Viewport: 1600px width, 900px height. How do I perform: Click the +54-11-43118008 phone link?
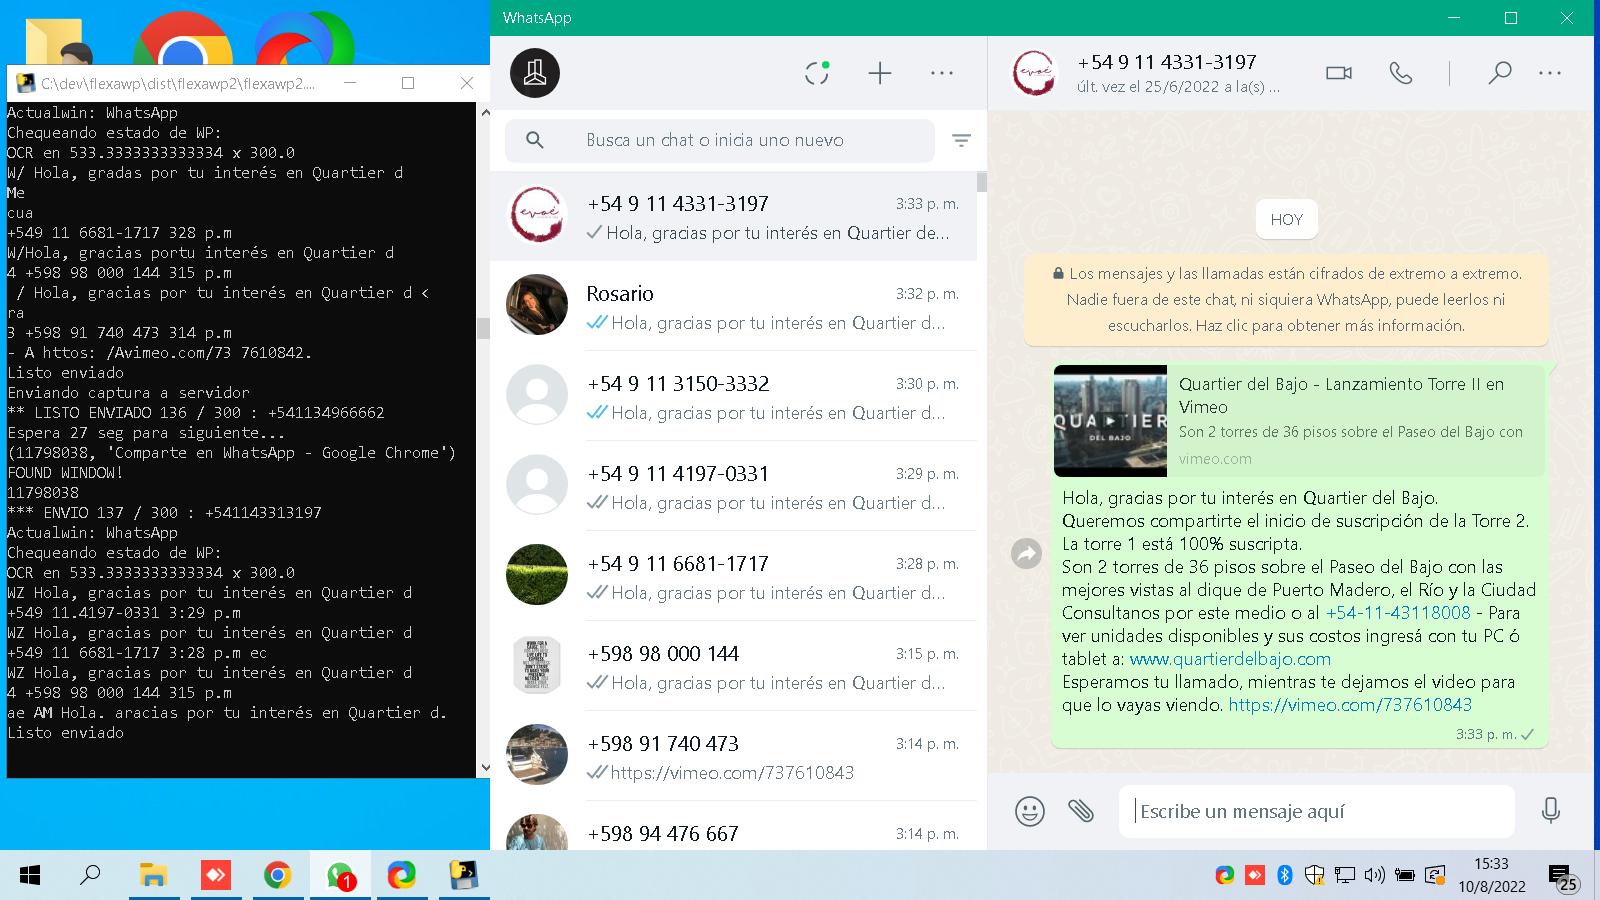[1398, 613]
